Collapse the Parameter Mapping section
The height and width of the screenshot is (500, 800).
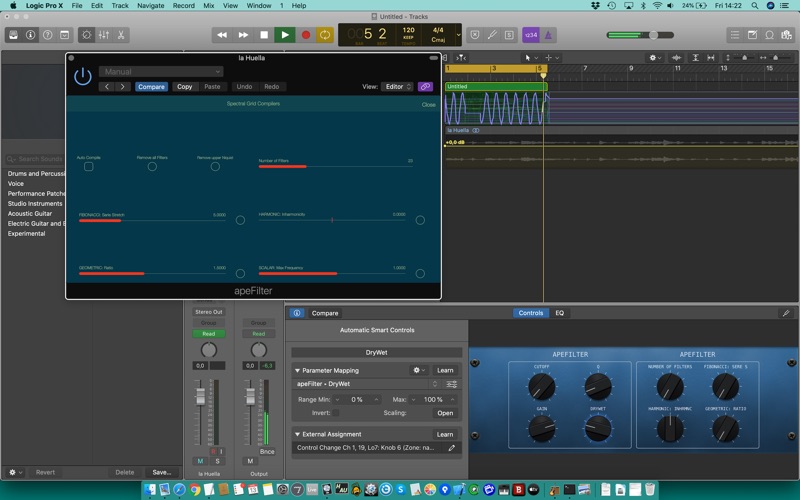[297, 370]
